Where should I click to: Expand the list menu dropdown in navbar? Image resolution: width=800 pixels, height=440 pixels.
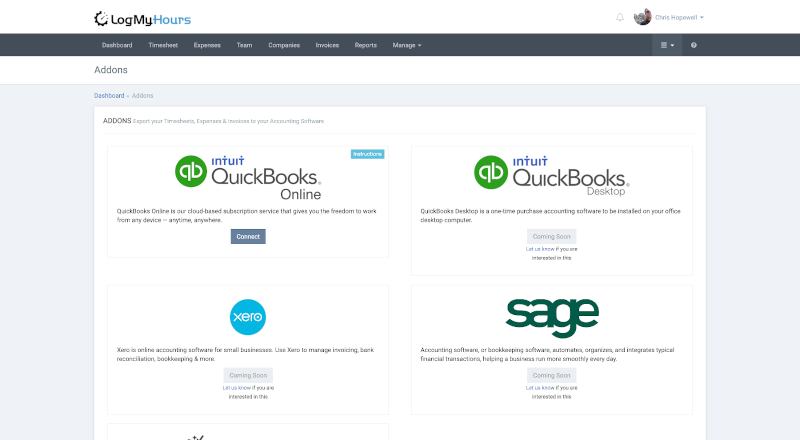tap(667, 45)
